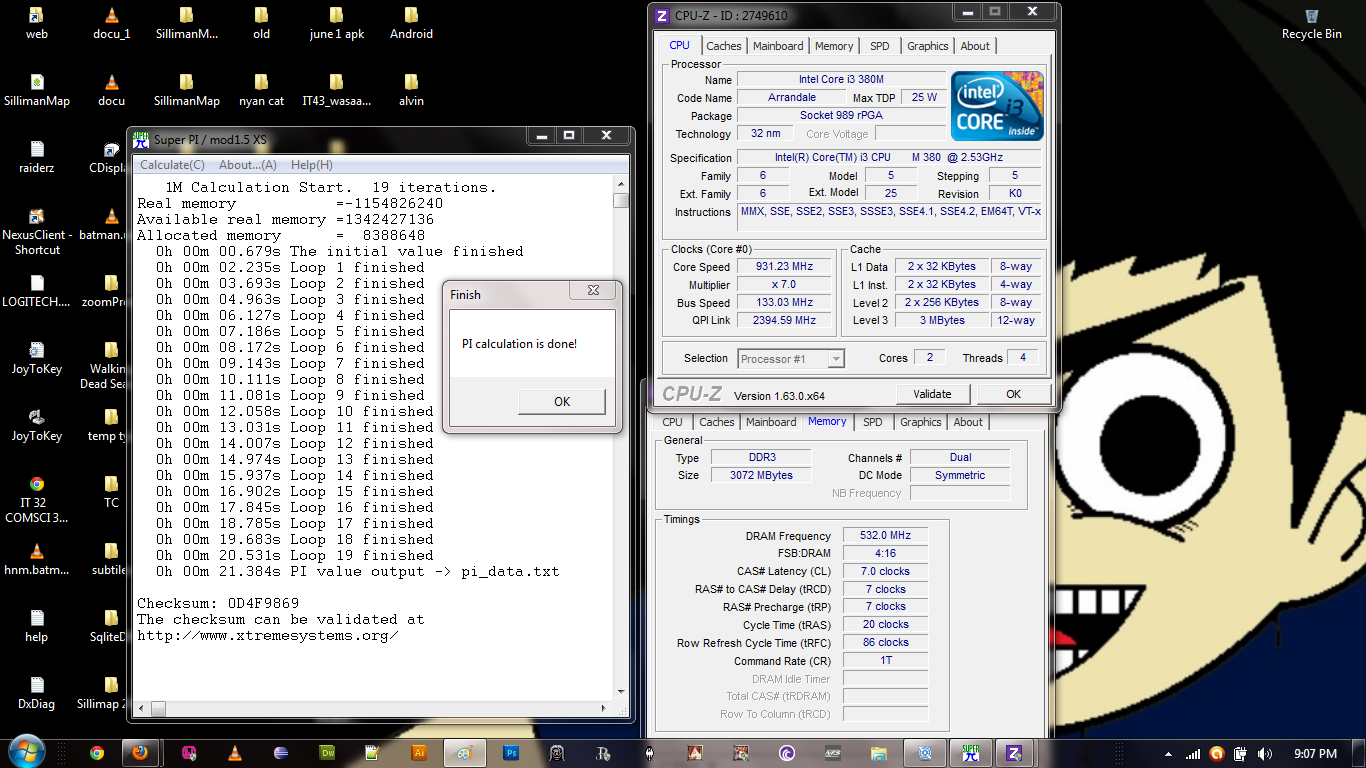Click the 'Loop 19 finished' line
Viewport: 1366px width, 768px height.
(295, 555)
